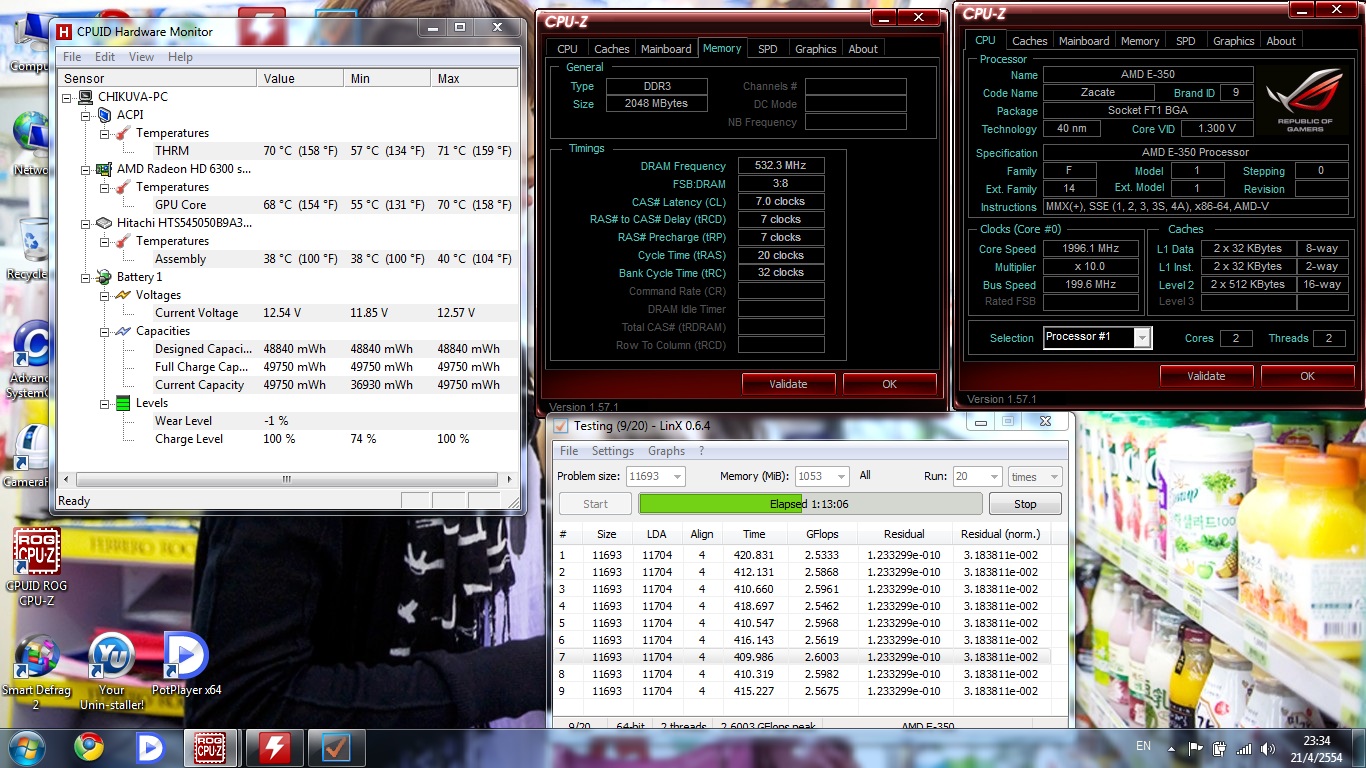Select LinX result row 7 with 2.6003 GFlops
The image size is (1366, 768).
pyautogui.click(x=802, y=657)
